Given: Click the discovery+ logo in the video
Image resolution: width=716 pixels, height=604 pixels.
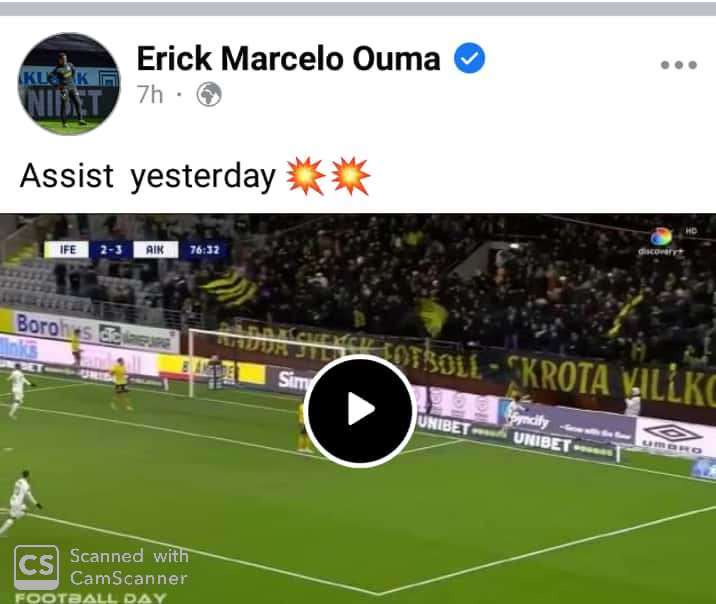Looking at the screenshot, I should (661, 242).
